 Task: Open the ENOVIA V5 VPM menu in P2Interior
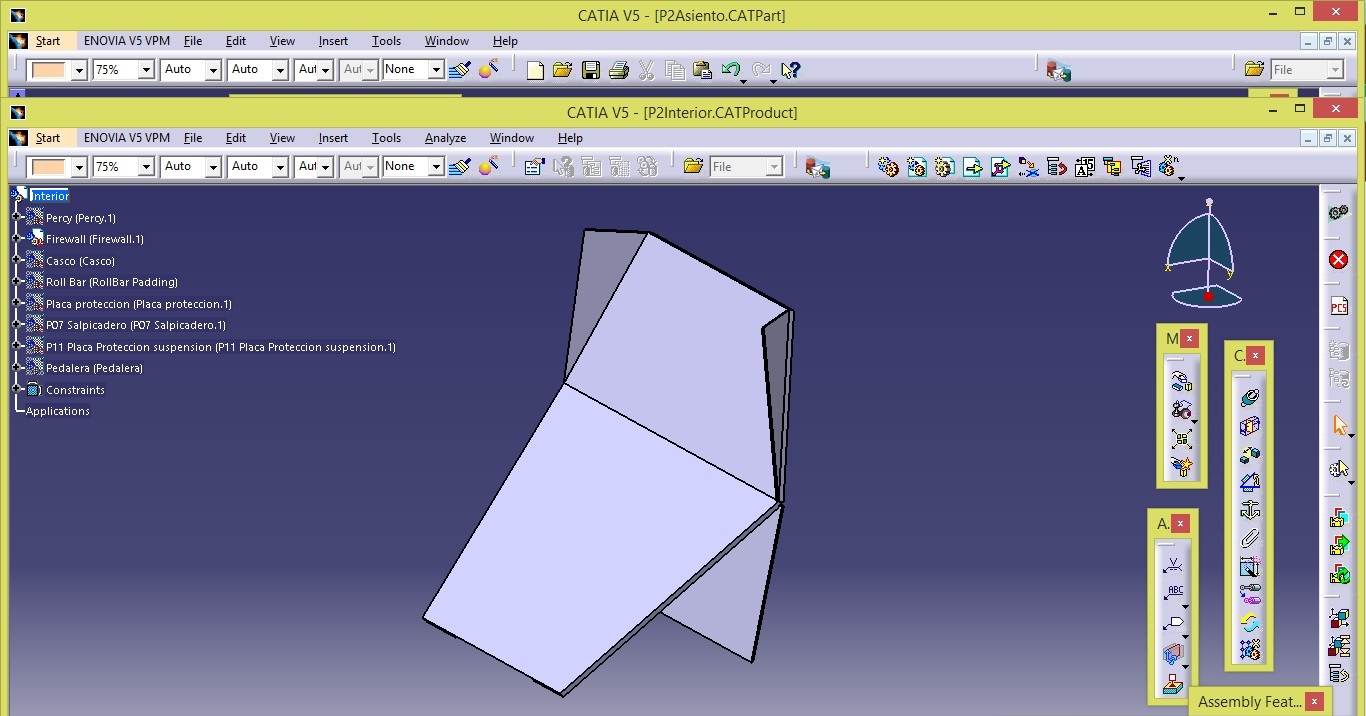tap(126, 138)
